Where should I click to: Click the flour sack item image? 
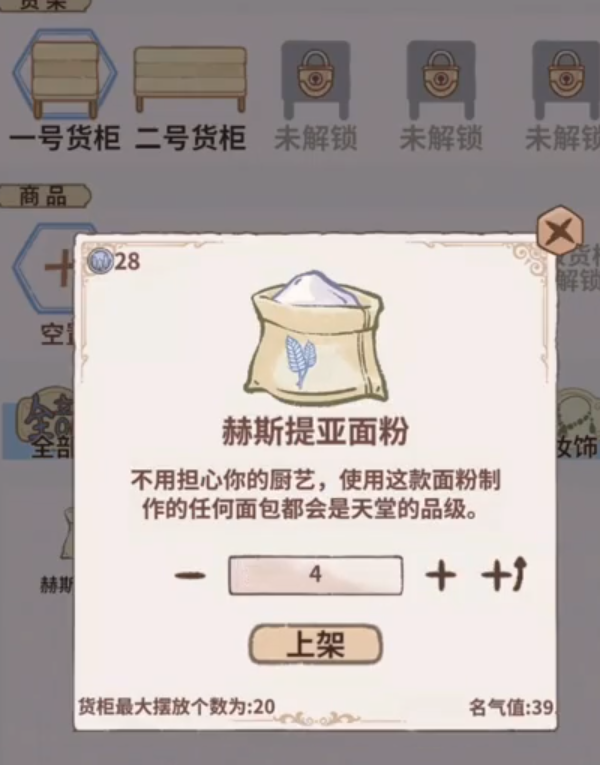[316, 337]
